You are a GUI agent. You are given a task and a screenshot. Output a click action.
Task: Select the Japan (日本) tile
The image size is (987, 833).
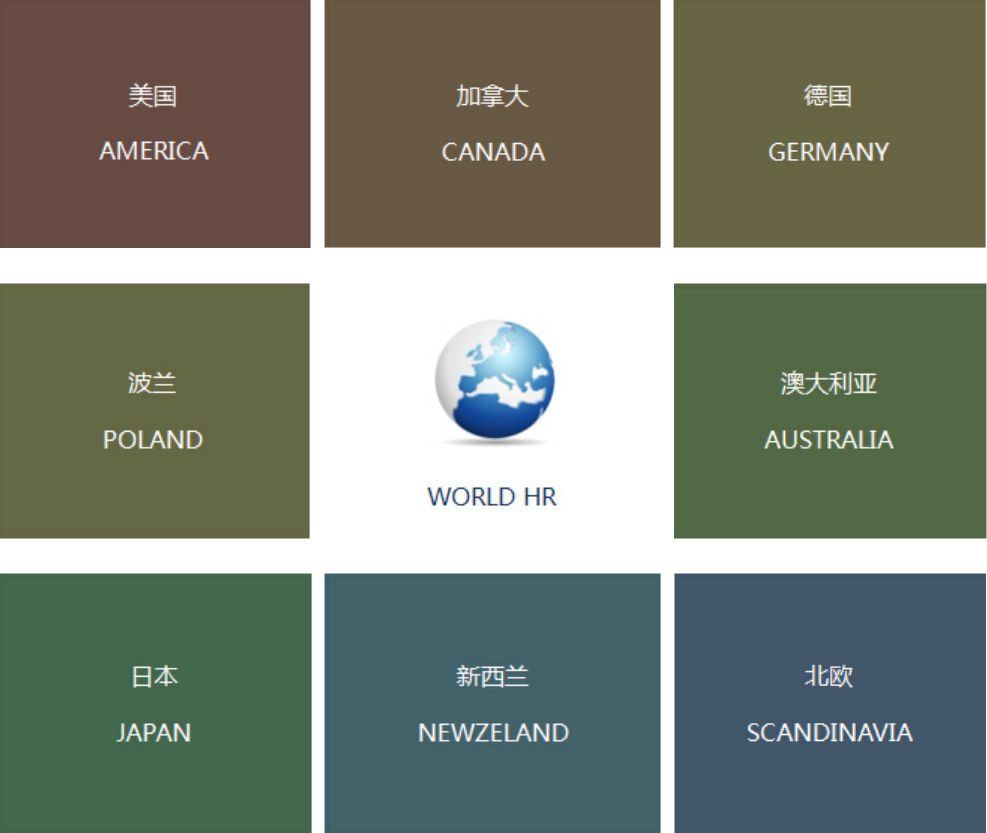(x=155, y=703)
